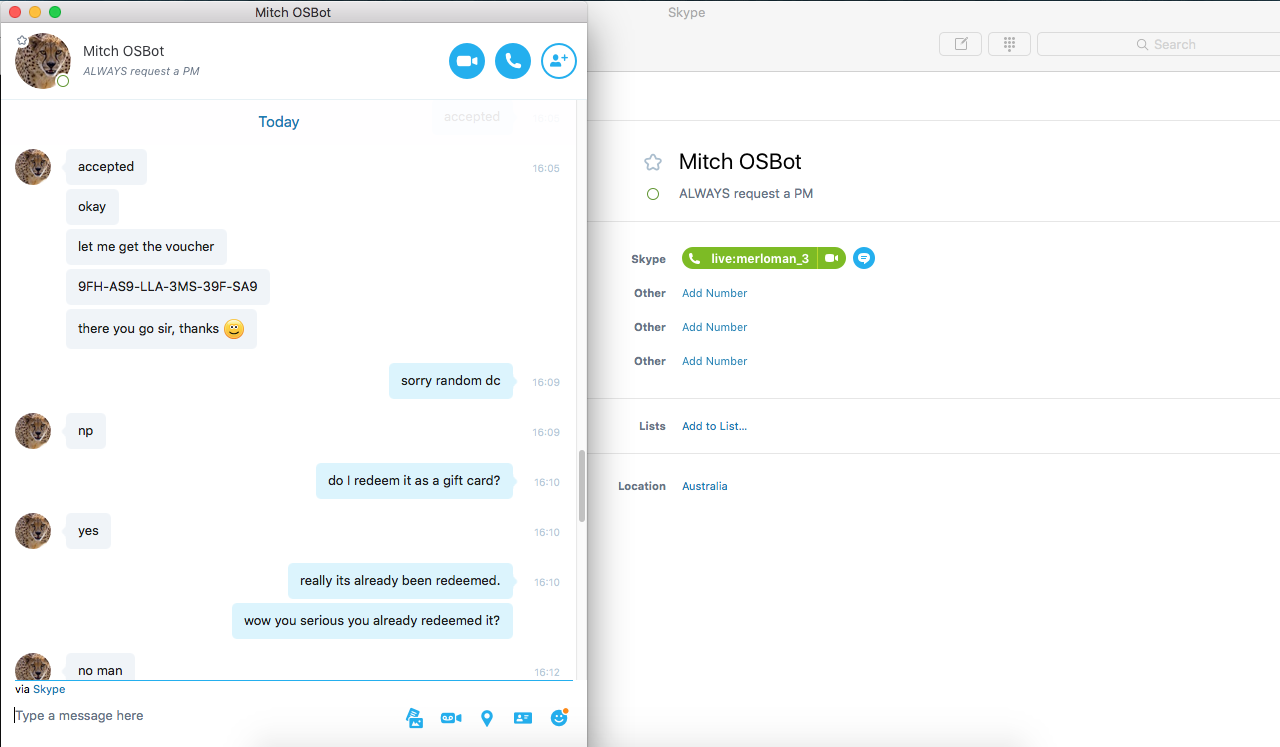Image resolution: width=1280 pixels, height=747 pixels.
Task: Call live:merloman_3 phone icon in Skype window
Action: [694, 258]
